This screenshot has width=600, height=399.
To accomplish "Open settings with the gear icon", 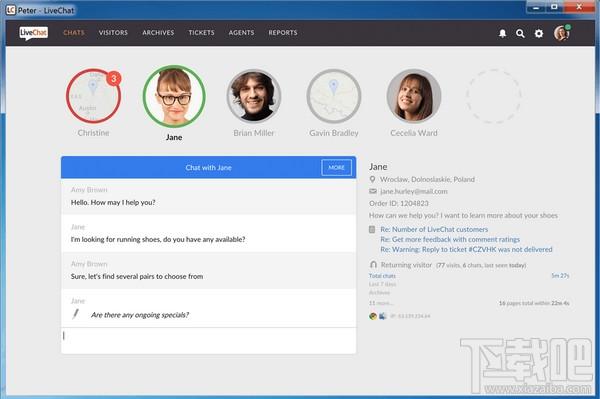I will [539, 33].
